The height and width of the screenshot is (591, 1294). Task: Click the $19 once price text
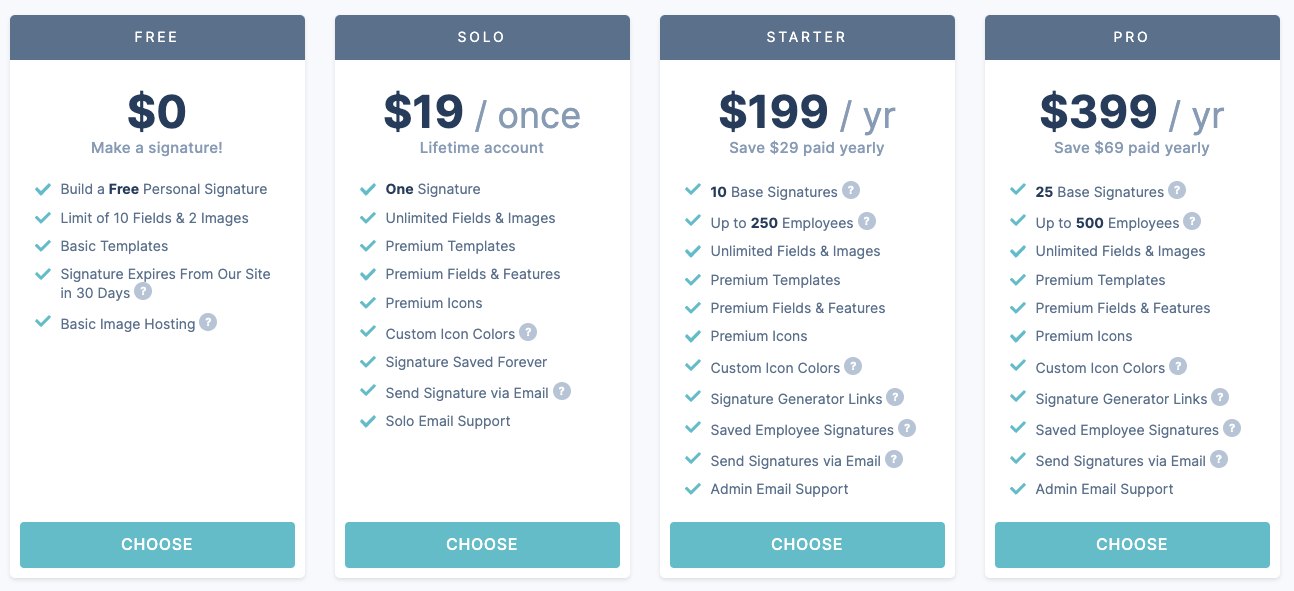[x=482, y=113]
